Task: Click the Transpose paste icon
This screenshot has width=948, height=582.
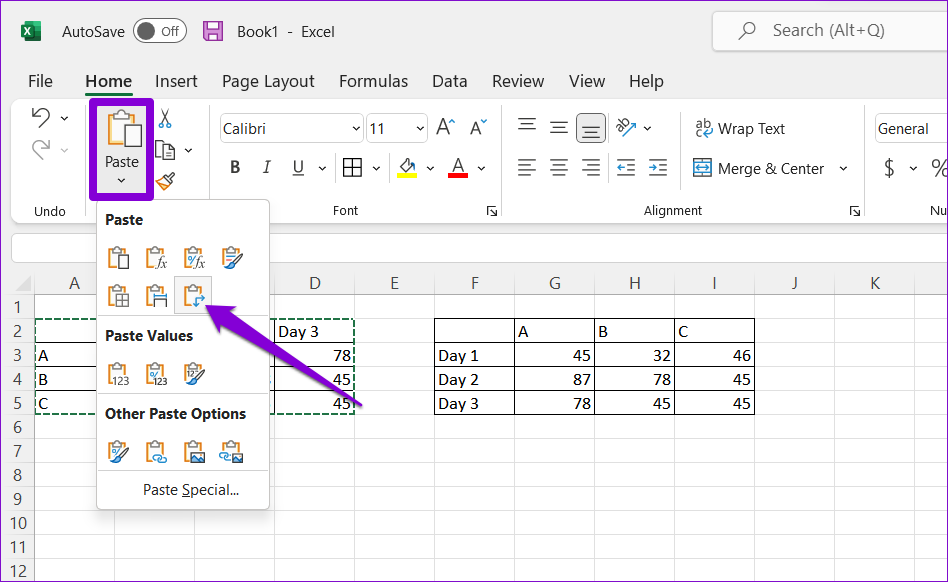Action: click(x=194, y=295)
